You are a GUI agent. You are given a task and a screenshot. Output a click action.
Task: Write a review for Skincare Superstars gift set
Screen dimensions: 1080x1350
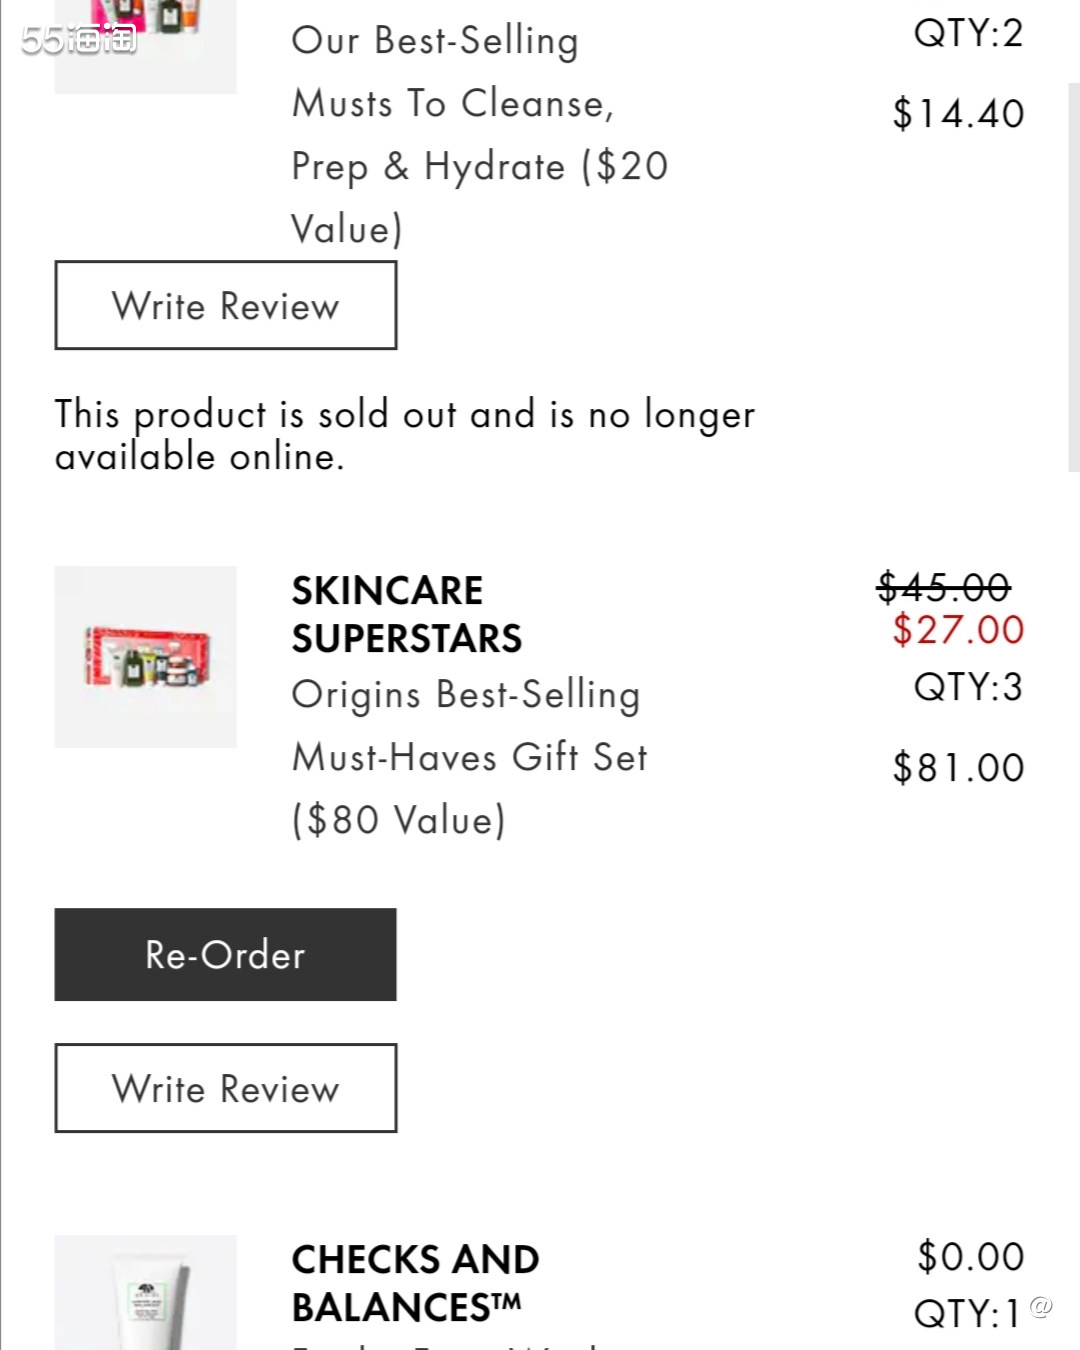[225, 1088]
